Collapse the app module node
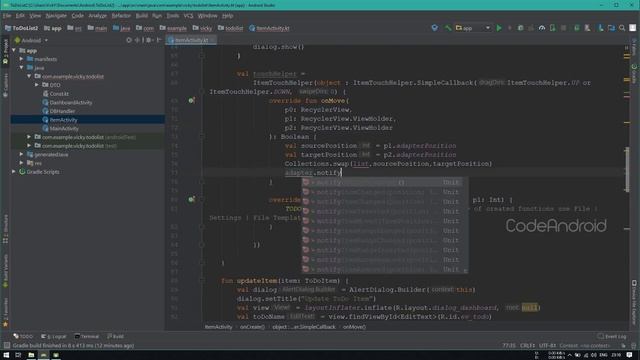Screen dimensions: 640x360 [x=14, y=51]
